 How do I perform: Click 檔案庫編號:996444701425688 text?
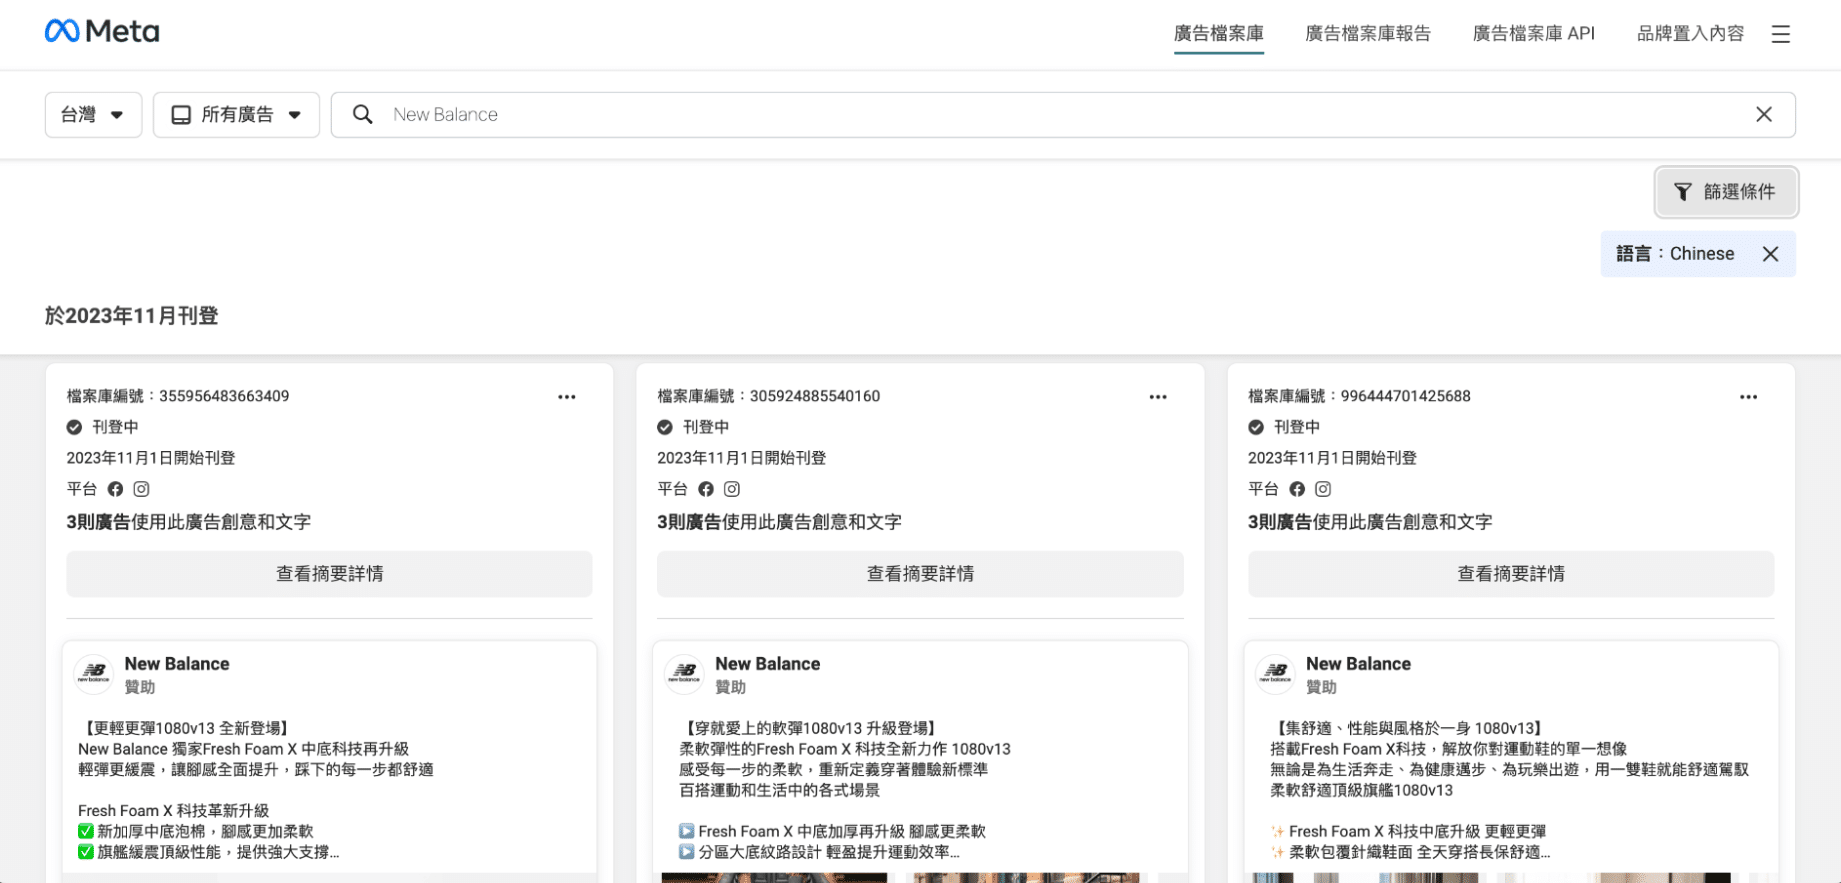(x=1359, y=396)
